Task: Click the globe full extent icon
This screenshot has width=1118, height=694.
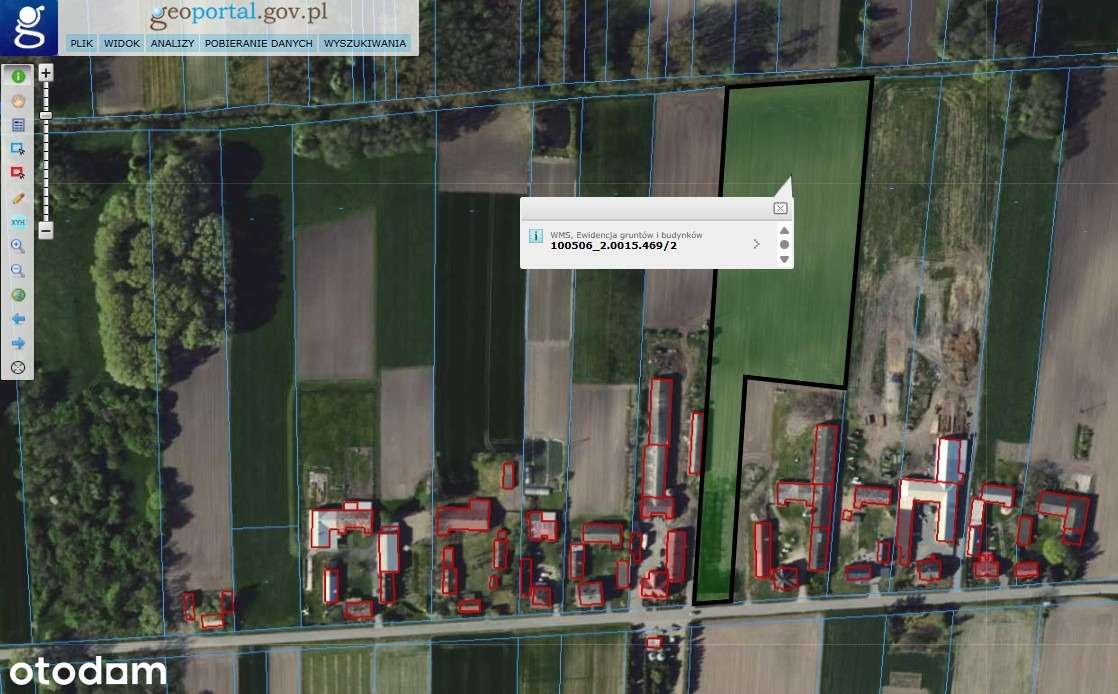Action: (x=18, y=295)
